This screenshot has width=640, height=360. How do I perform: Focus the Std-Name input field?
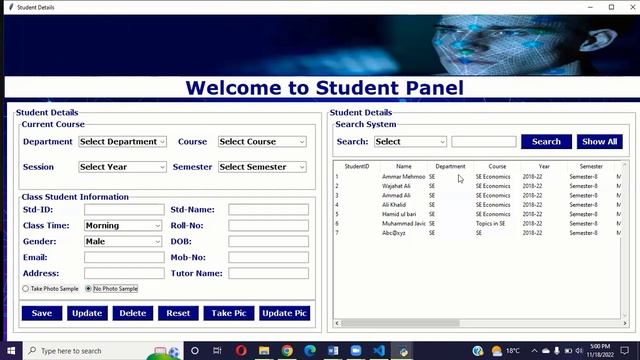[x=269, y=209]
